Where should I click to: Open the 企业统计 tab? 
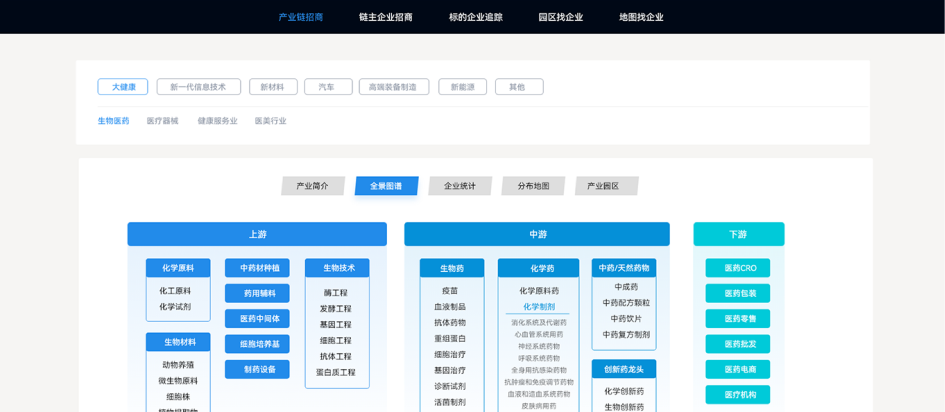point(460,186)
